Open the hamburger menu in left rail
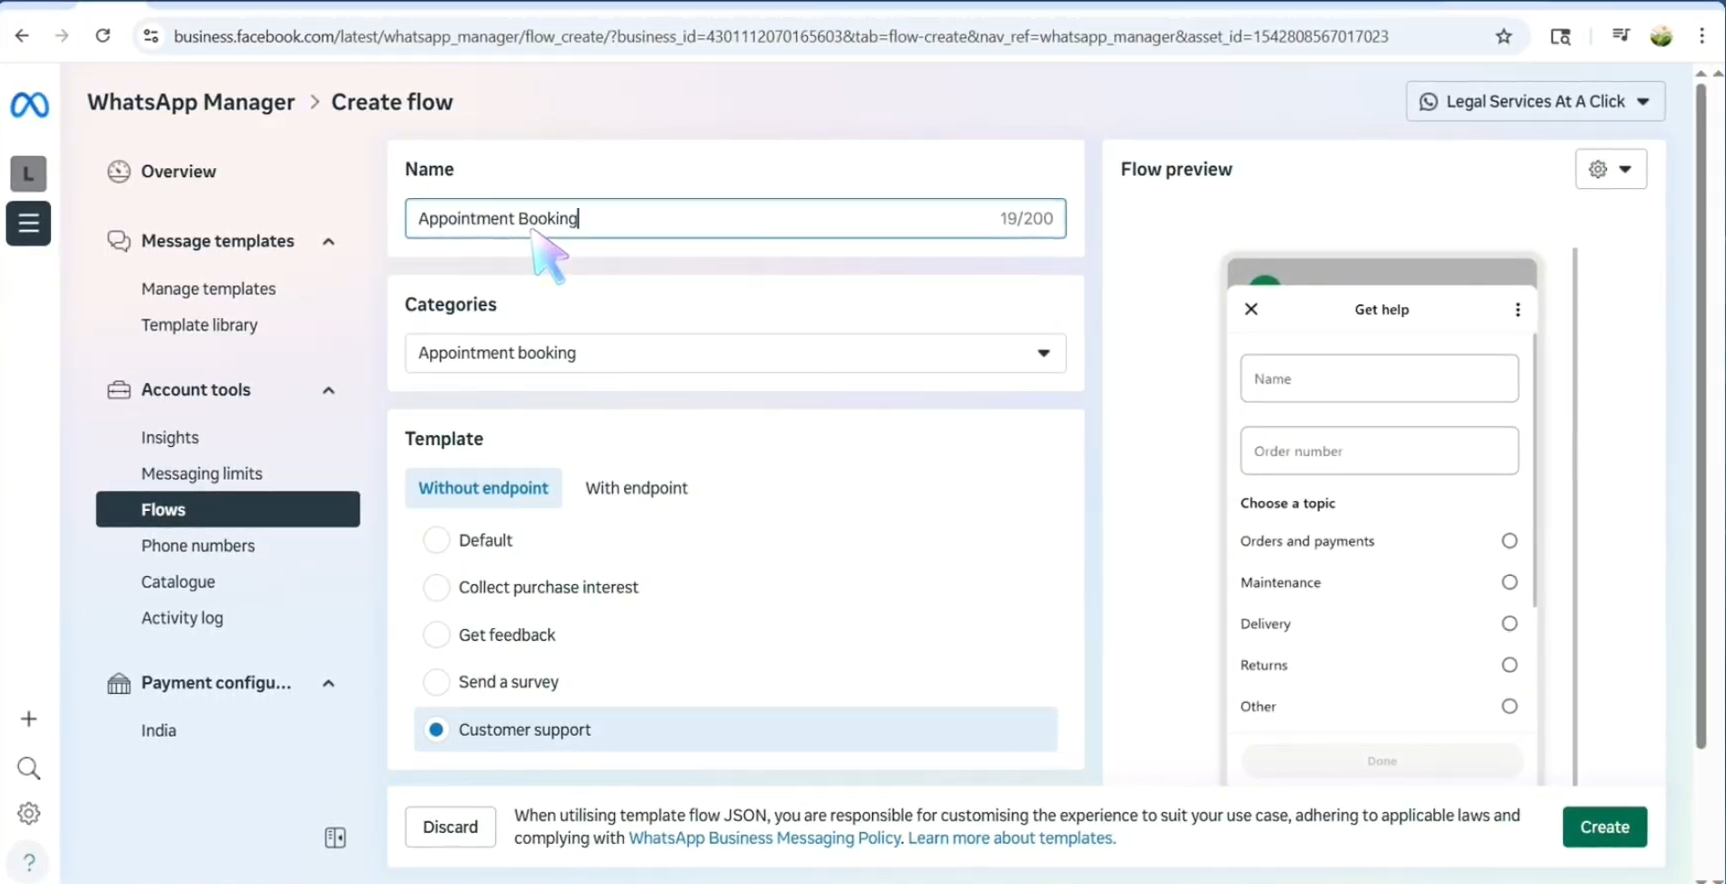The image size is (1726, 884). pos(28,223)
